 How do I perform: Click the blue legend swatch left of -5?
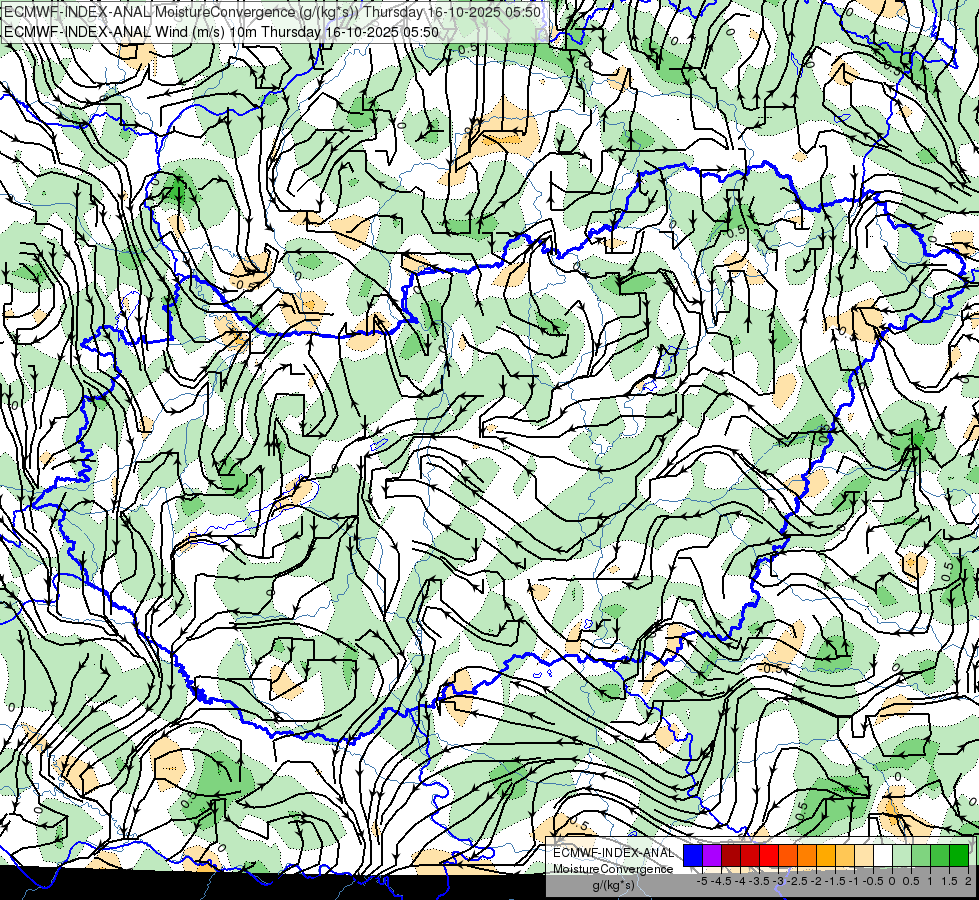point(693,856)
